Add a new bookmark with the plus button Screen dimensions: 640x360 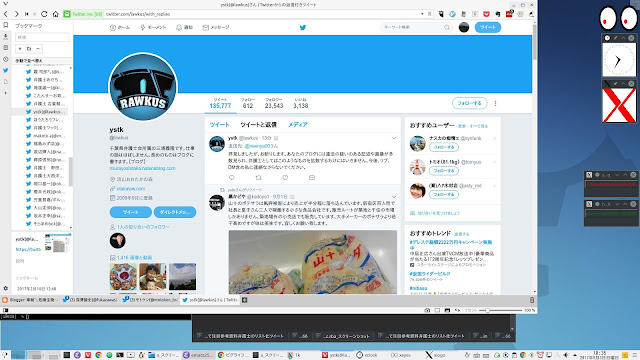[20, 49]
